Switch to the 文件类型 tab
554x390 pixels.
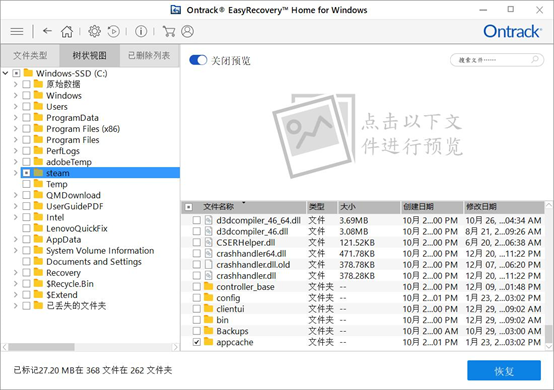(x=30, y=55)
